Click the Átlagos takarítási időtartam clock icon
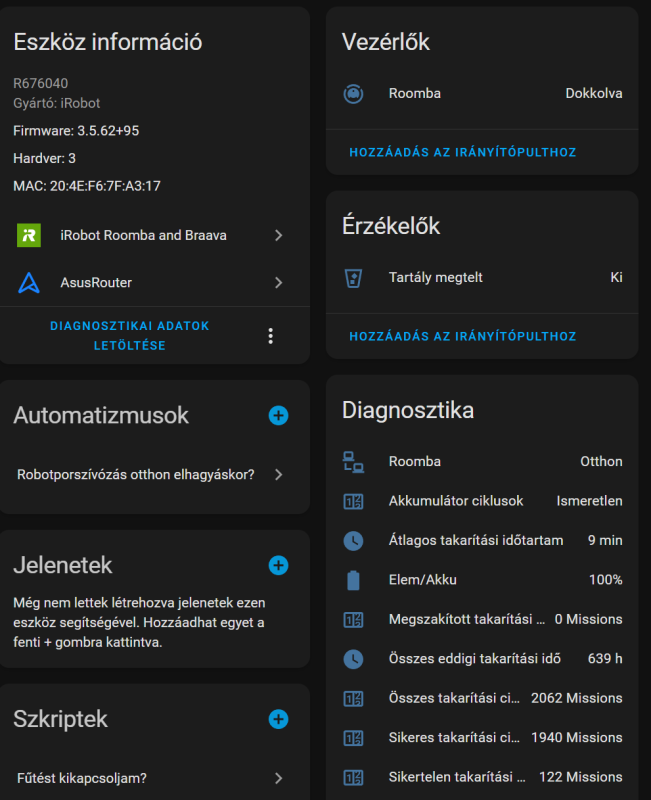651x800 pixels. pos(352,540)
